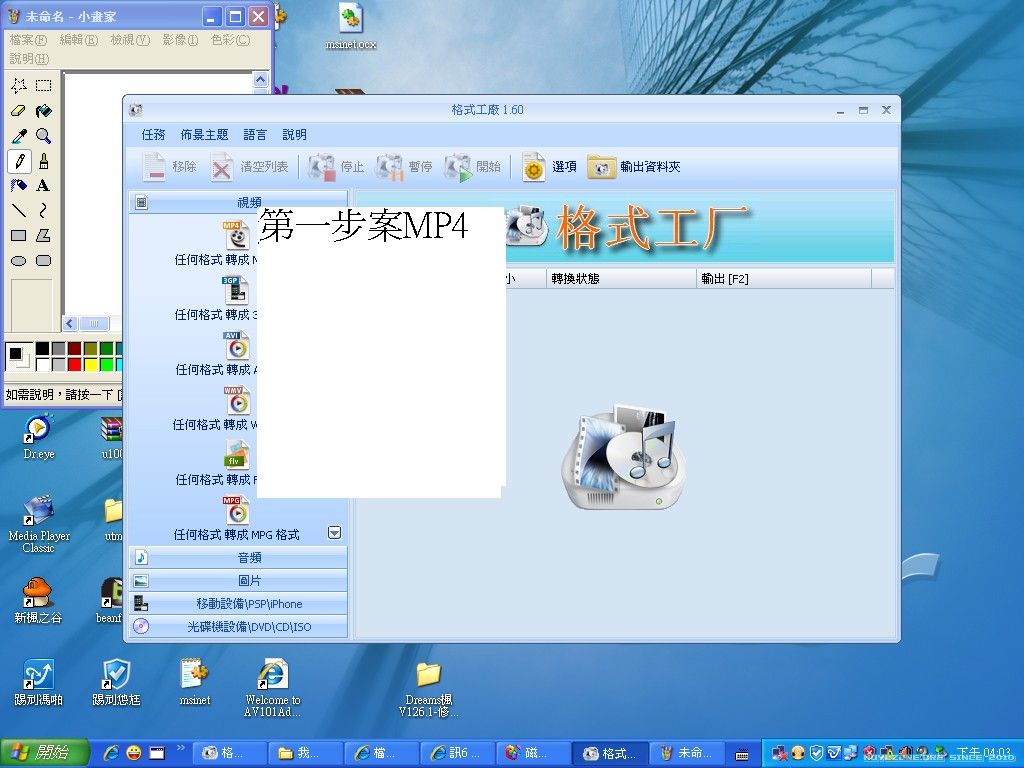Image resolution: width=1024 pixels, height=768 pixels.
Task: Open the Task (任務) menu
Action: (153, 135)
